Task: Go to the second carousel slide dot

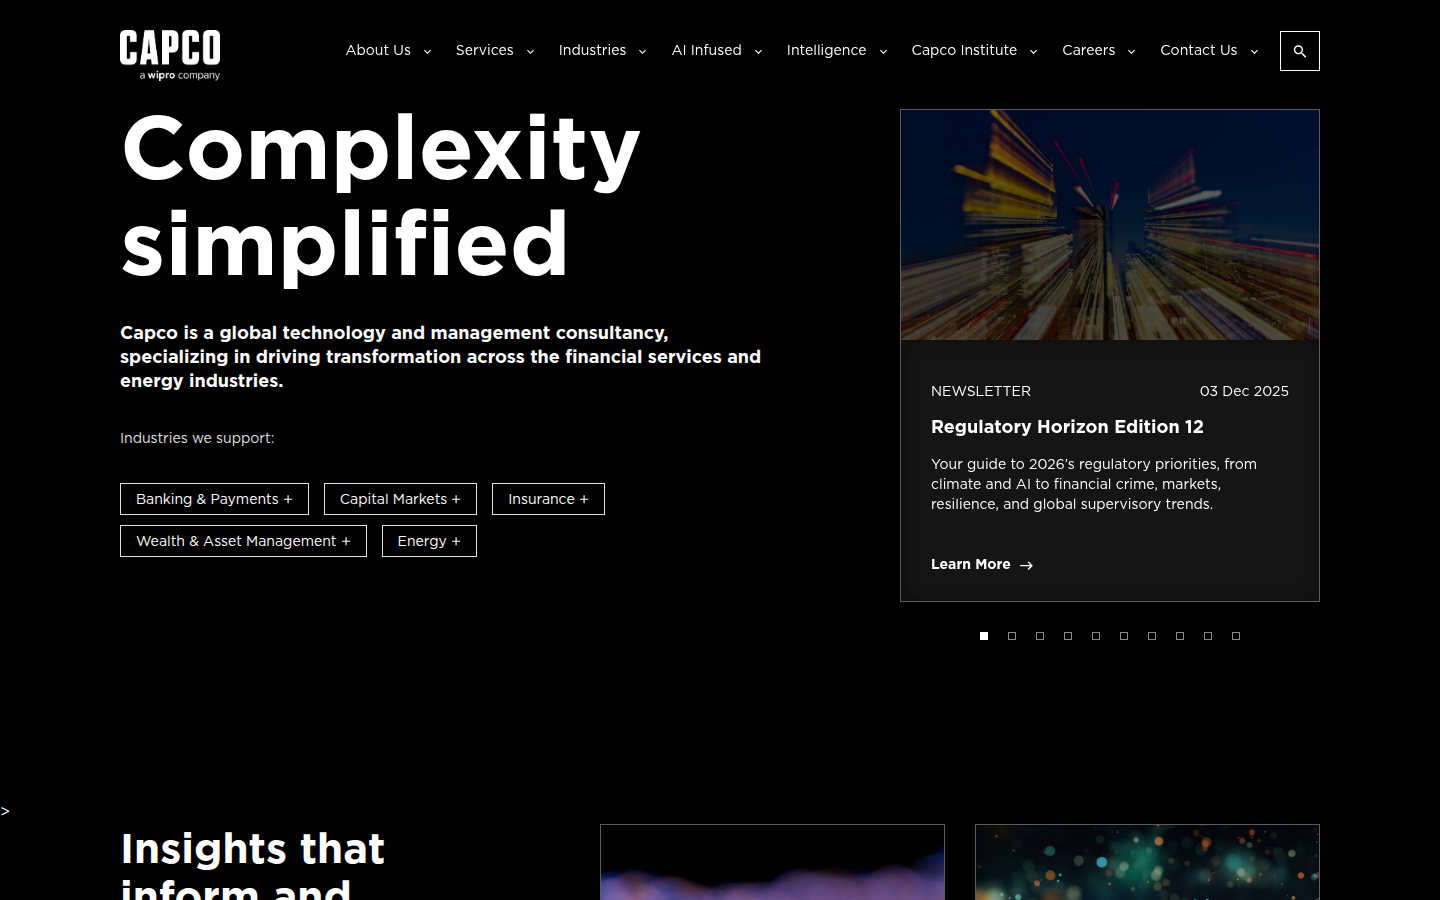Action: pyautogui.click(x=1012, y=636)
